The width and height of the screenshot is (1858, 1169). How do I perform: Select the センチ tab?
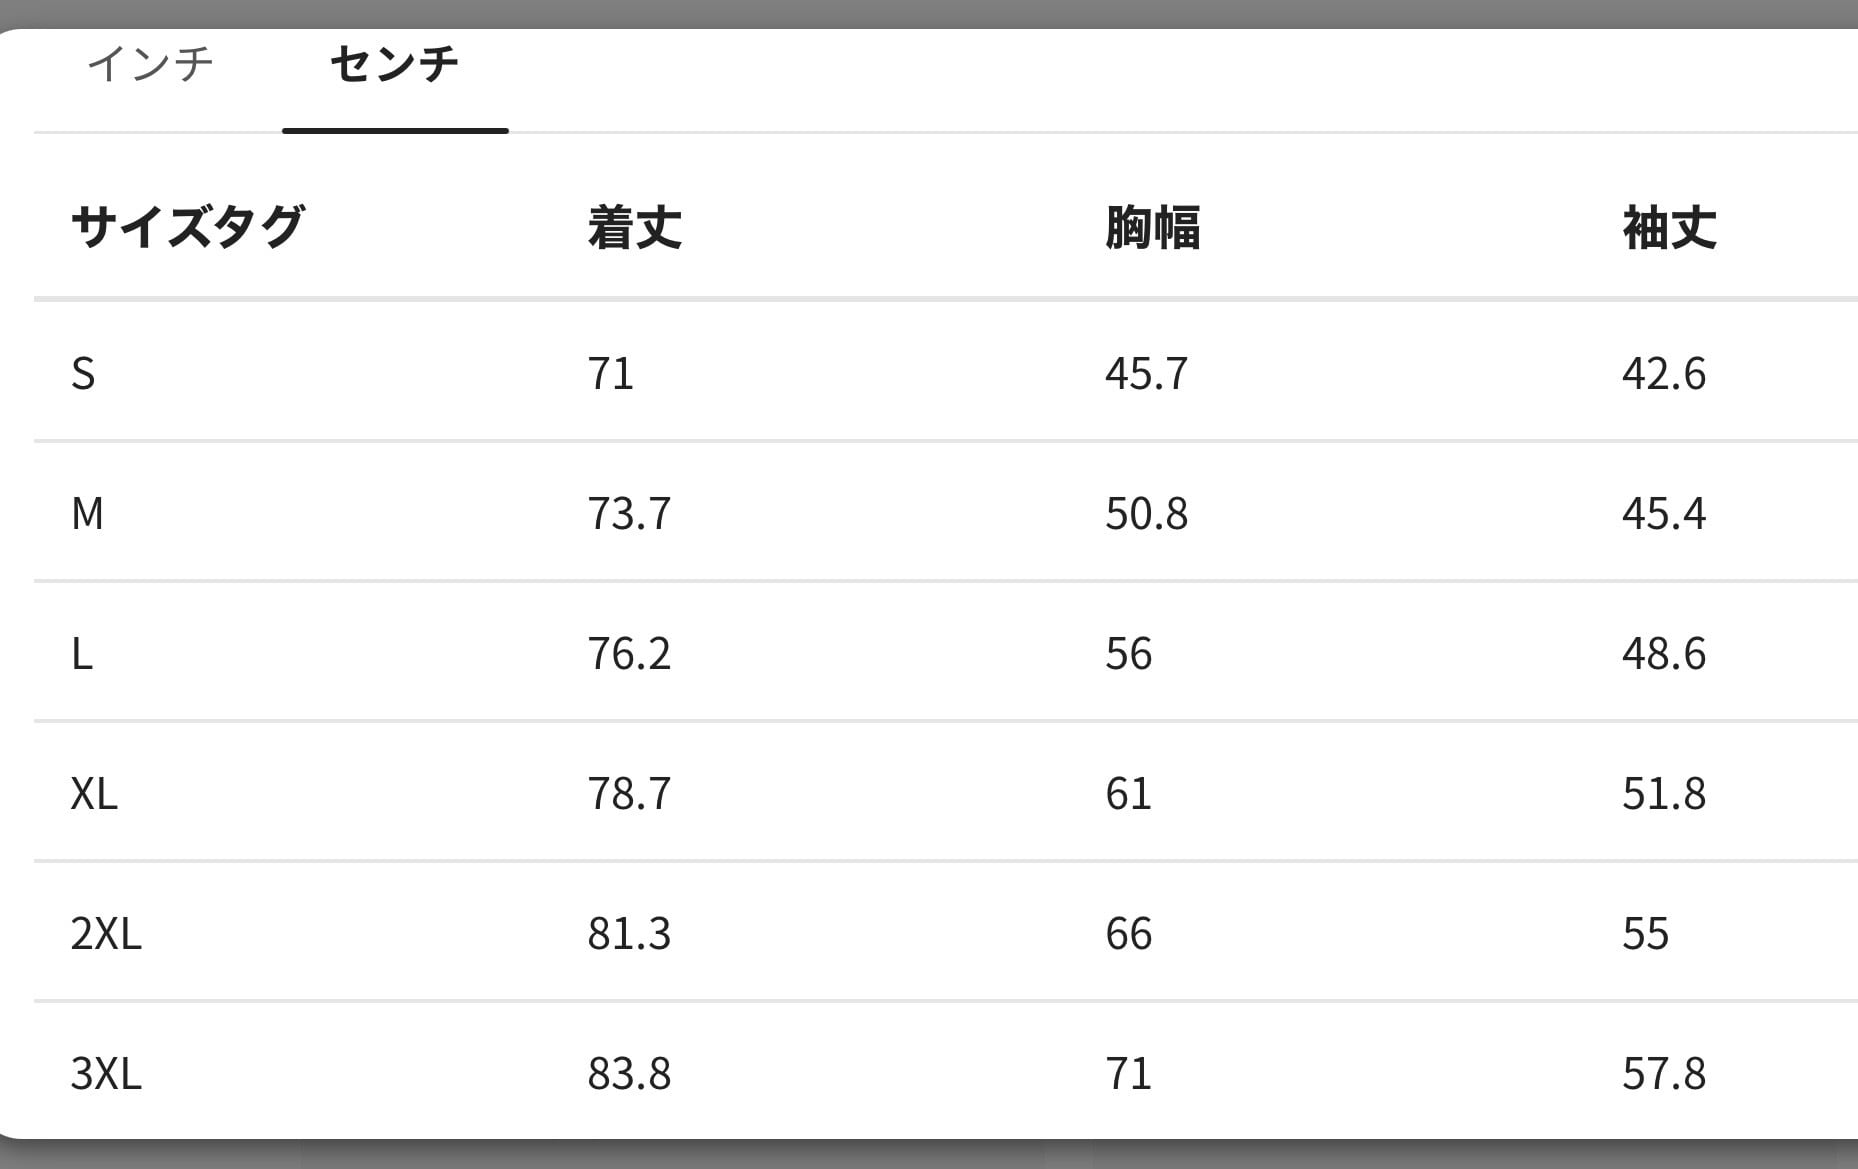[395, 64]
